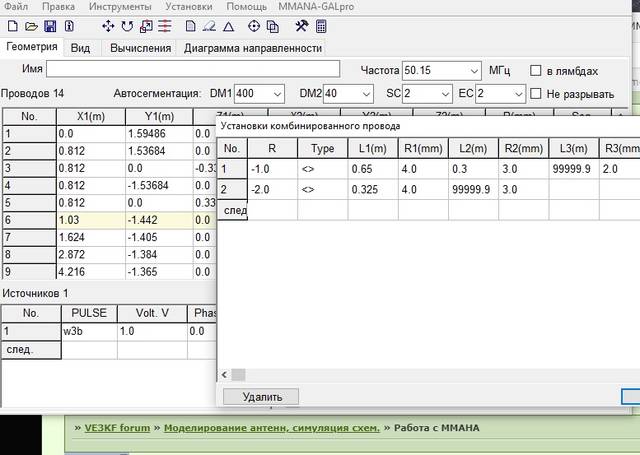
Task: Expand the DM1 dropdown
Action: click(277, 94)
